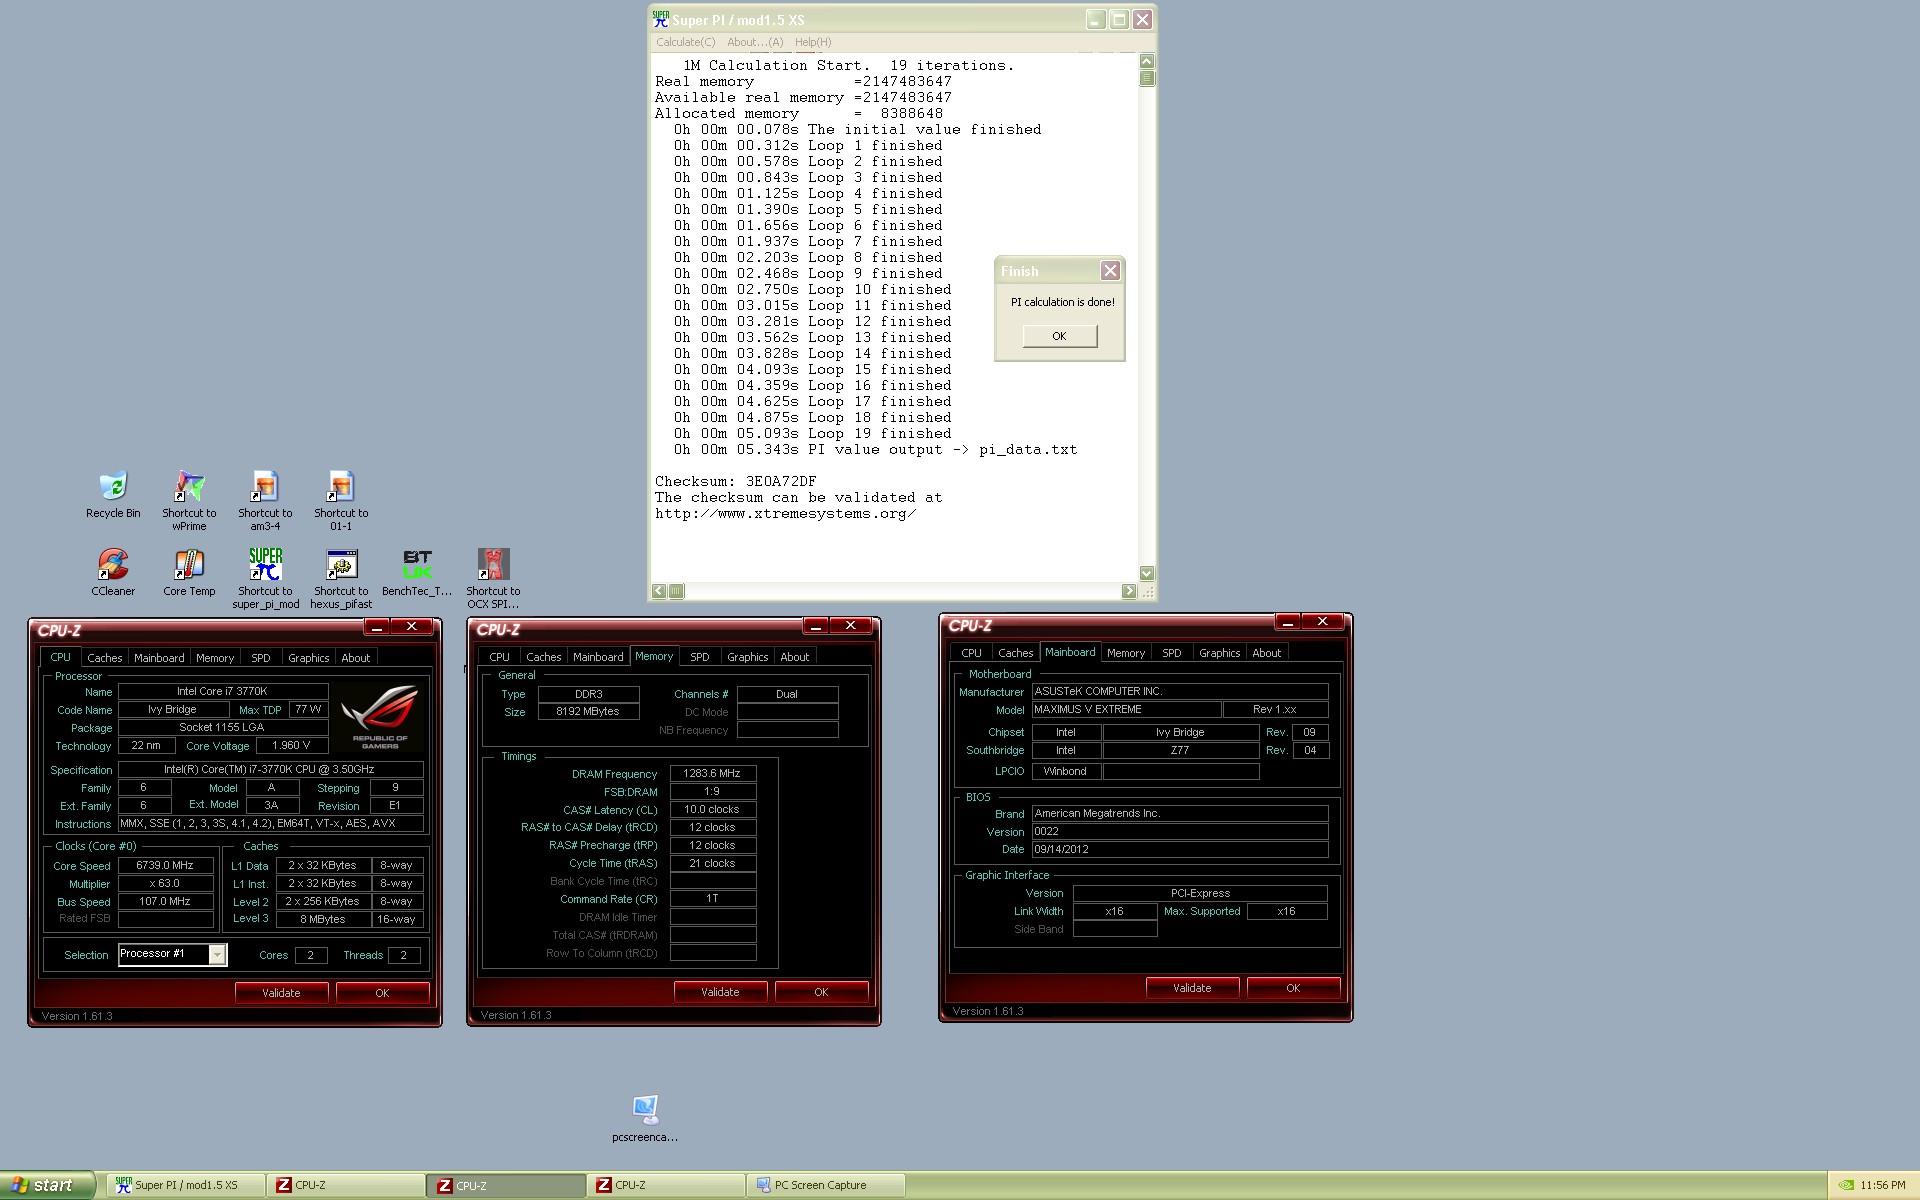
Task: Click the Core Voltage 1.960 V field
Action: 291,746
